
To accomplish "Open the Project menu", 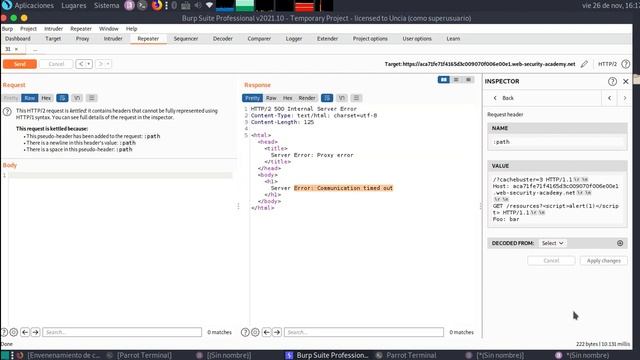I will 28,29.
